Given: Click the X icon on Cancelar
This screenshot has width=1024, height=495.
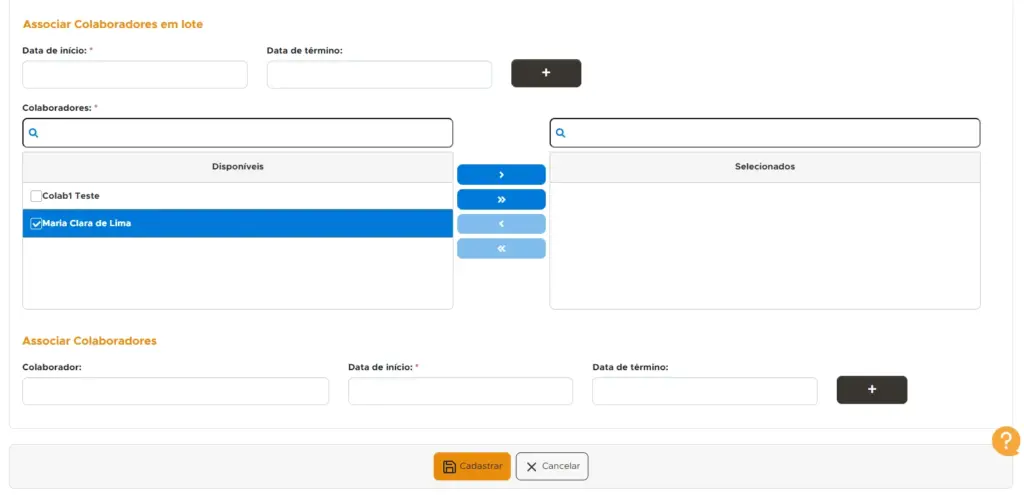Looking at the screenshot, I should point(532,466).
